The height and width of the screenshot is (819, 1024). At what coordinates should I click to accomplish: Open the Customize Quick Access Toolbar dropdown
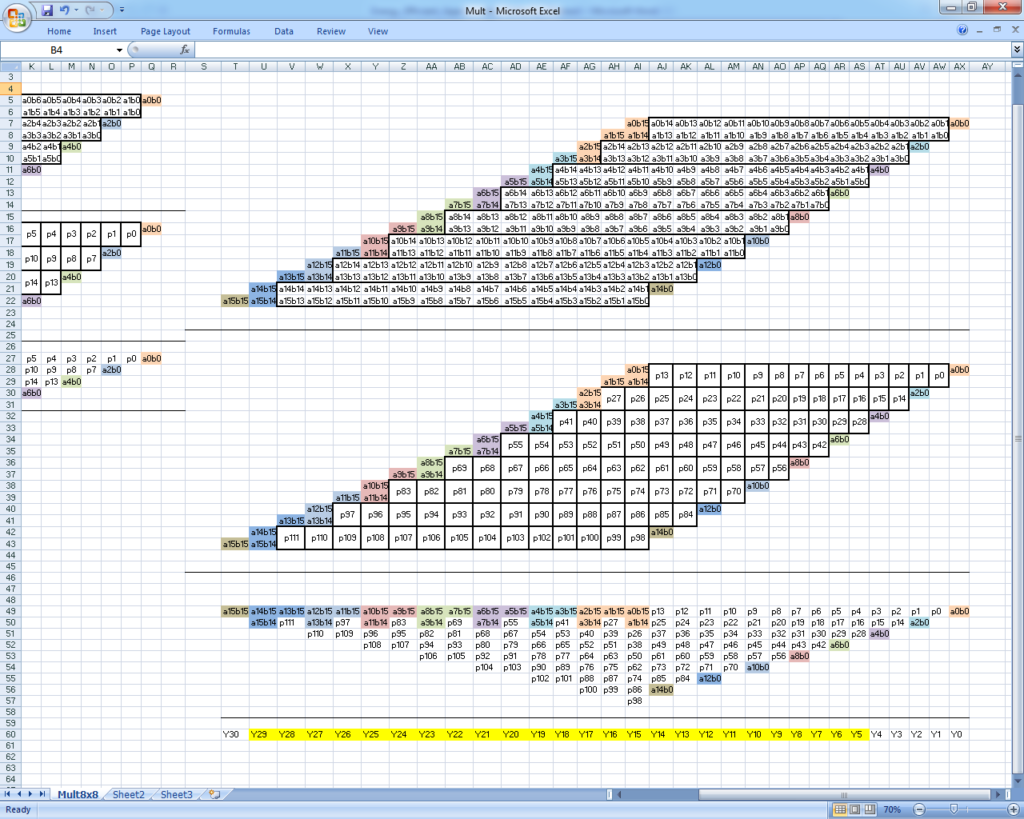pyautogui.click(x=121, y=9)
